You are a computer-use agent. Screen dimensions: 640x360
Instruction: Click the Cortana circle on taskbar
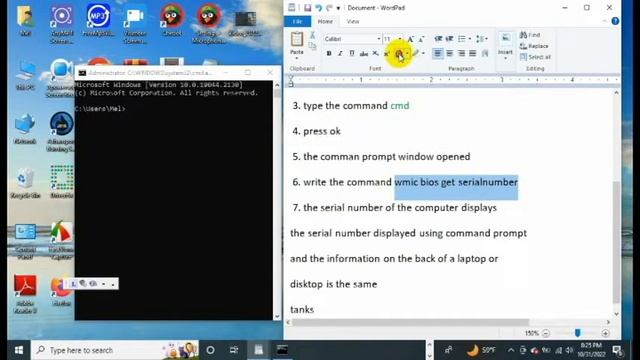[210, 350]
